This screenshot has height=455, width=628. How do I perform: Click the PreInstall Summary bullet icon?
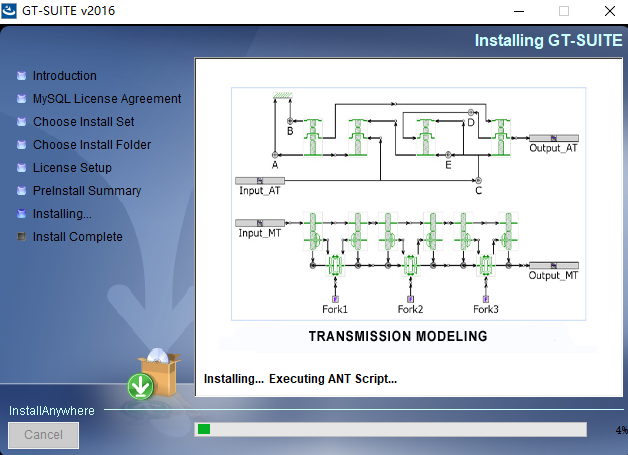pyautogui.click(x=21, y=191)
